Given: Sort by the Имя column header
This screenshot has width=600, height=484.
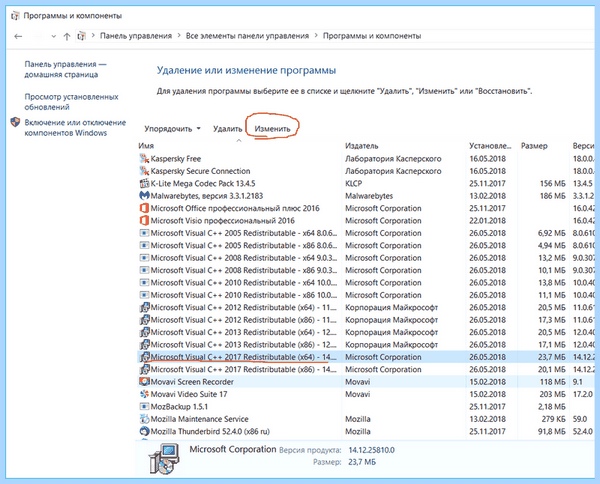Looking at the screenshot, I should 146,146.
